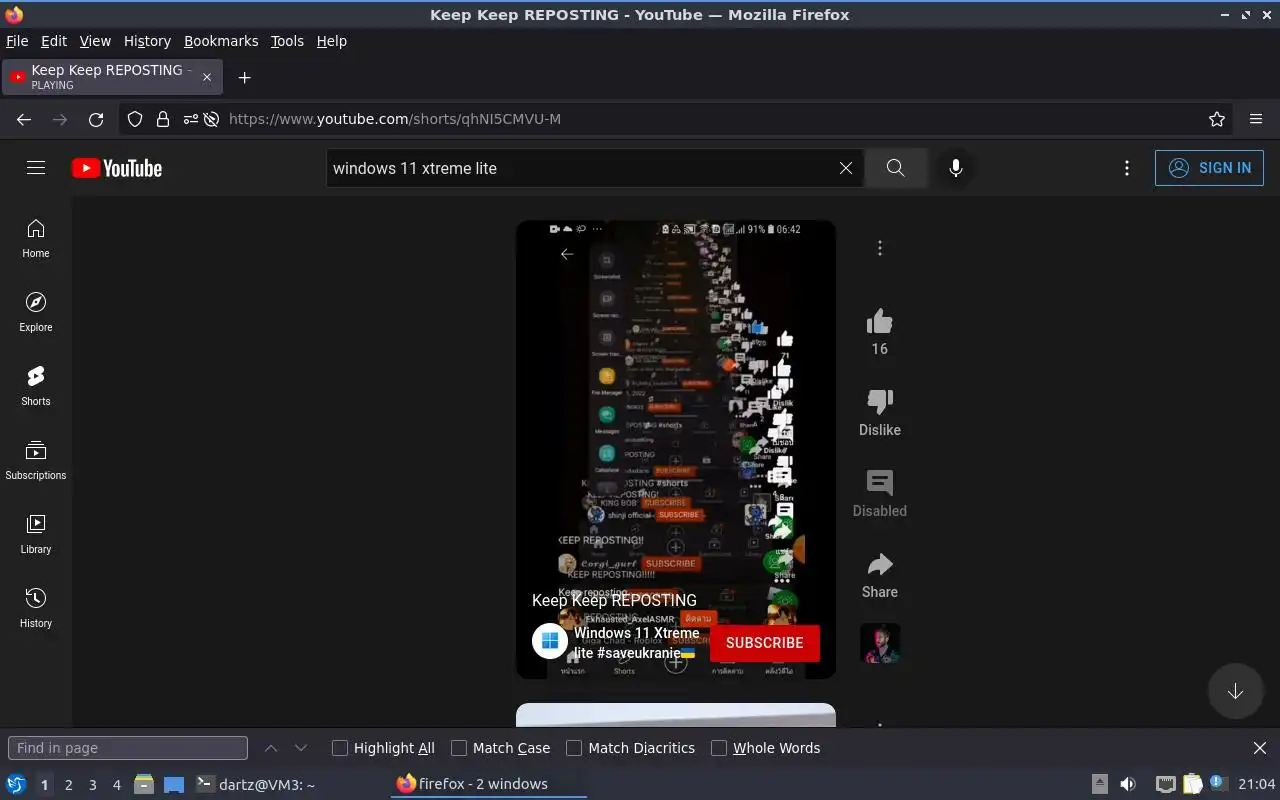Image resolution: width=1280 pixels, height=800 pixels.
Task: Open a new browser tab
Action: tap(244, 77)
